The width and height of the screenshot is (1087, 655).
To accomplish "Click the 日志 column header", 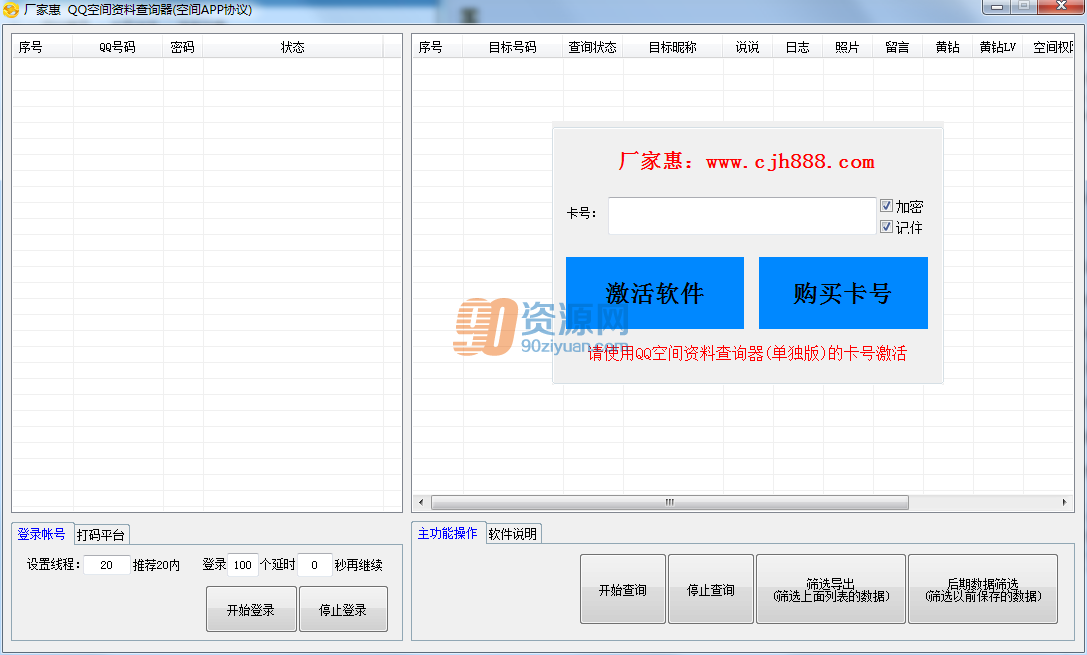I will [x=798, y=47].
